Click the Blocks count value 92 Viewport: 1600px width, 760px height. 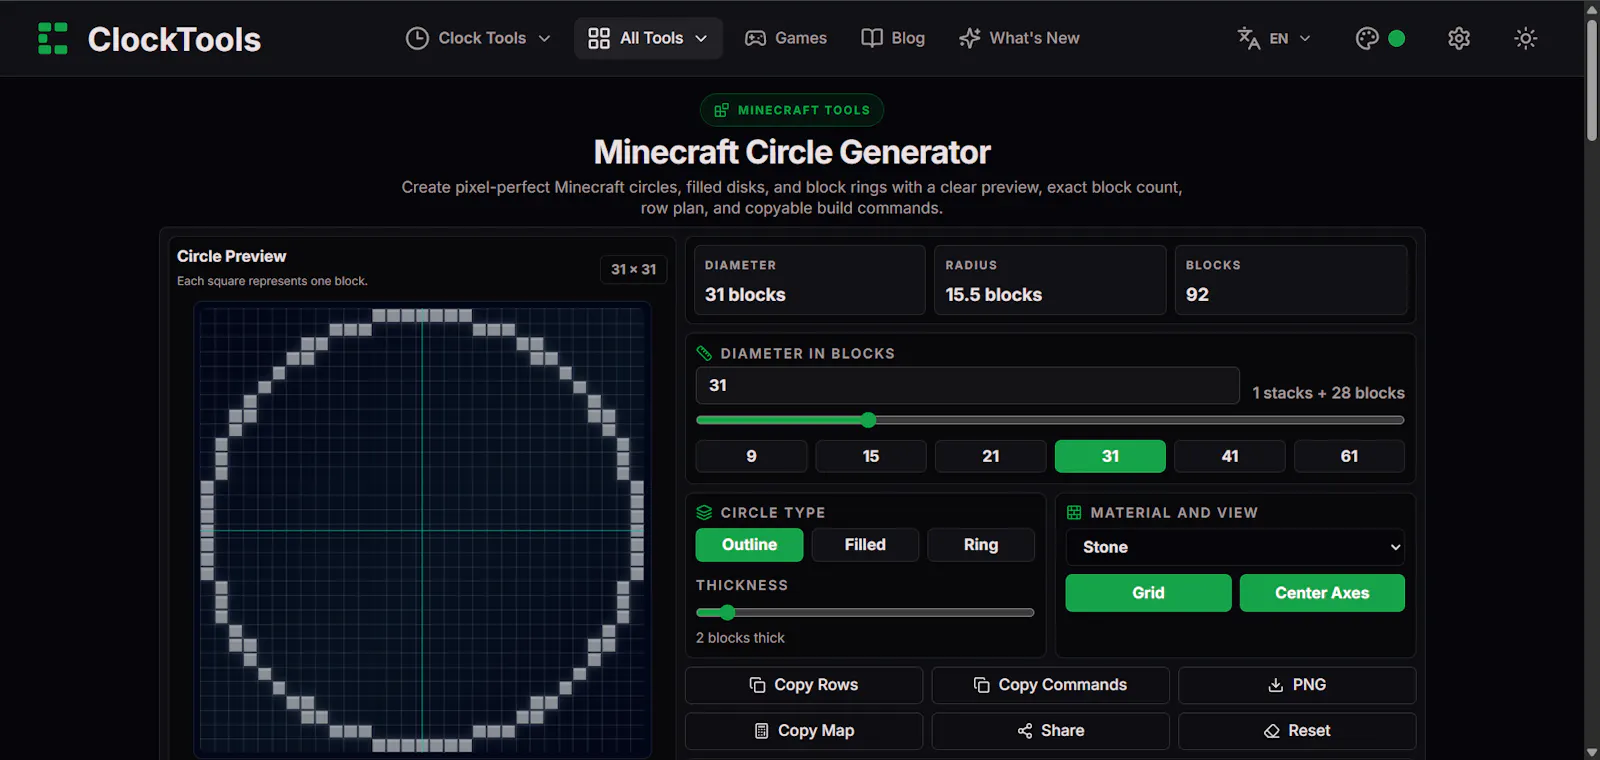point(1197,295)
